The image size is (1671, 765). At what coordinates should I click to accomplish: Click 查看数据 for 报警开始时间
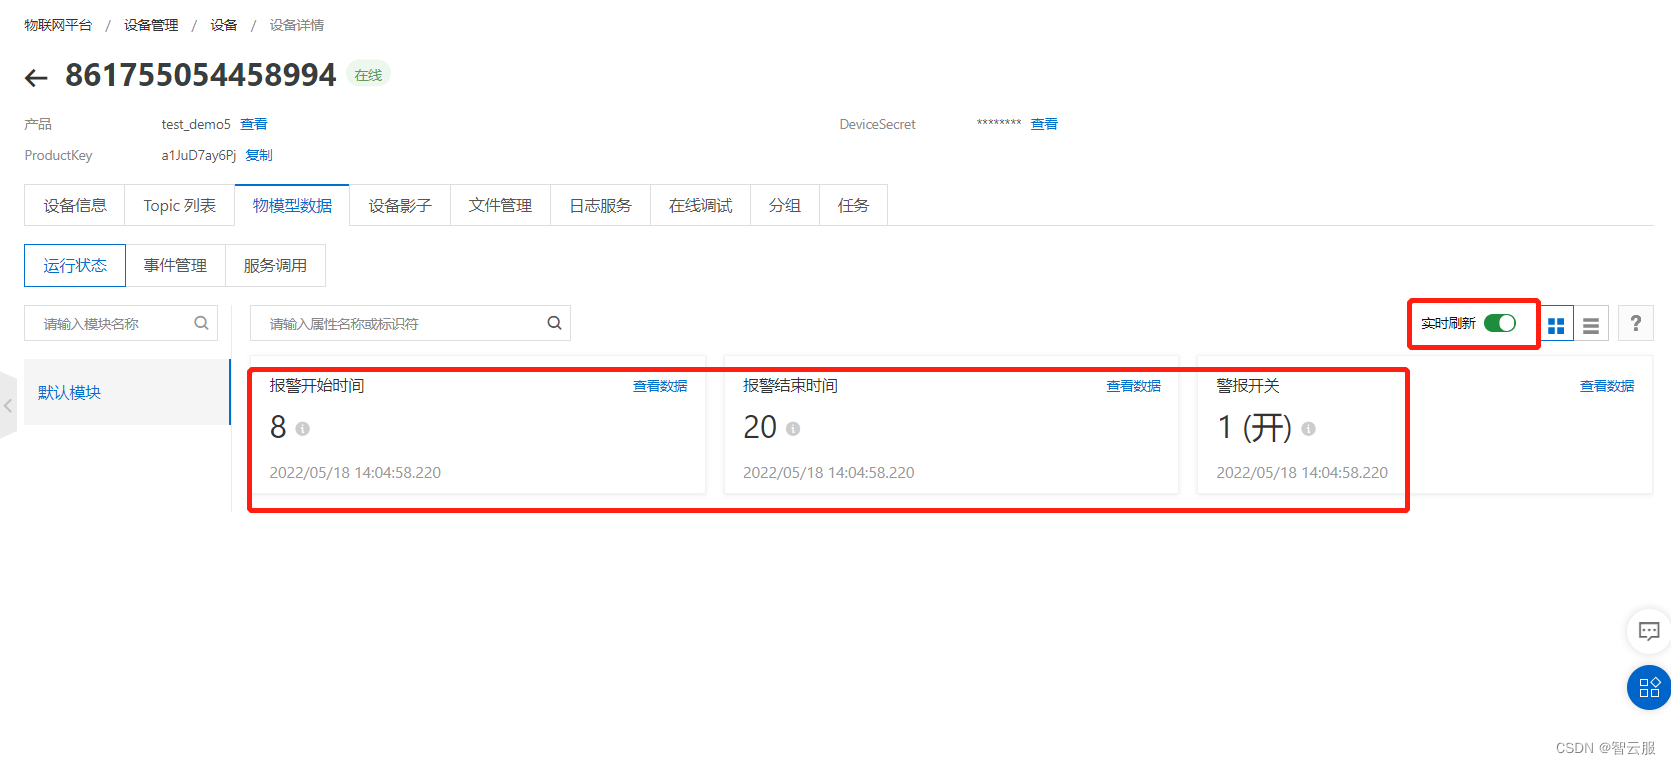660,386
